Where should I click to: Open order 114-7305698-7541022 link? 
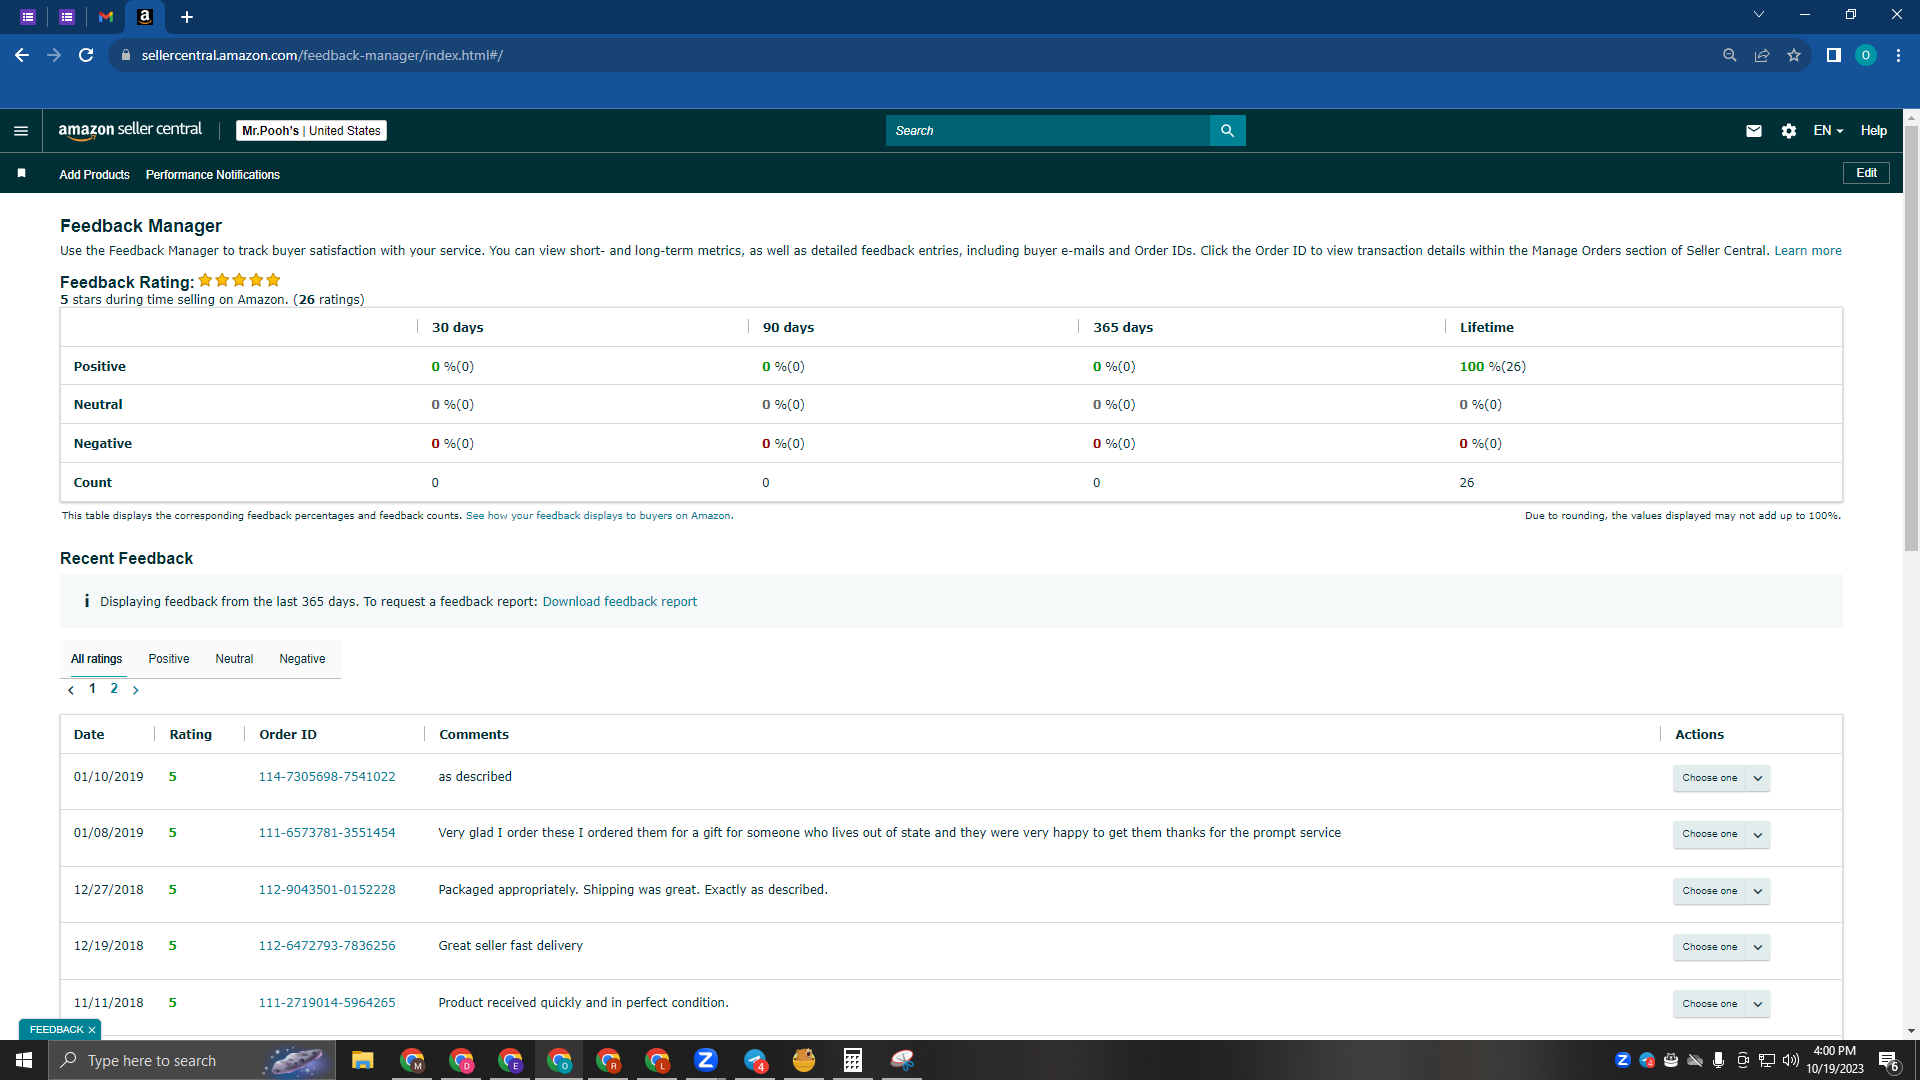[327, 777]
